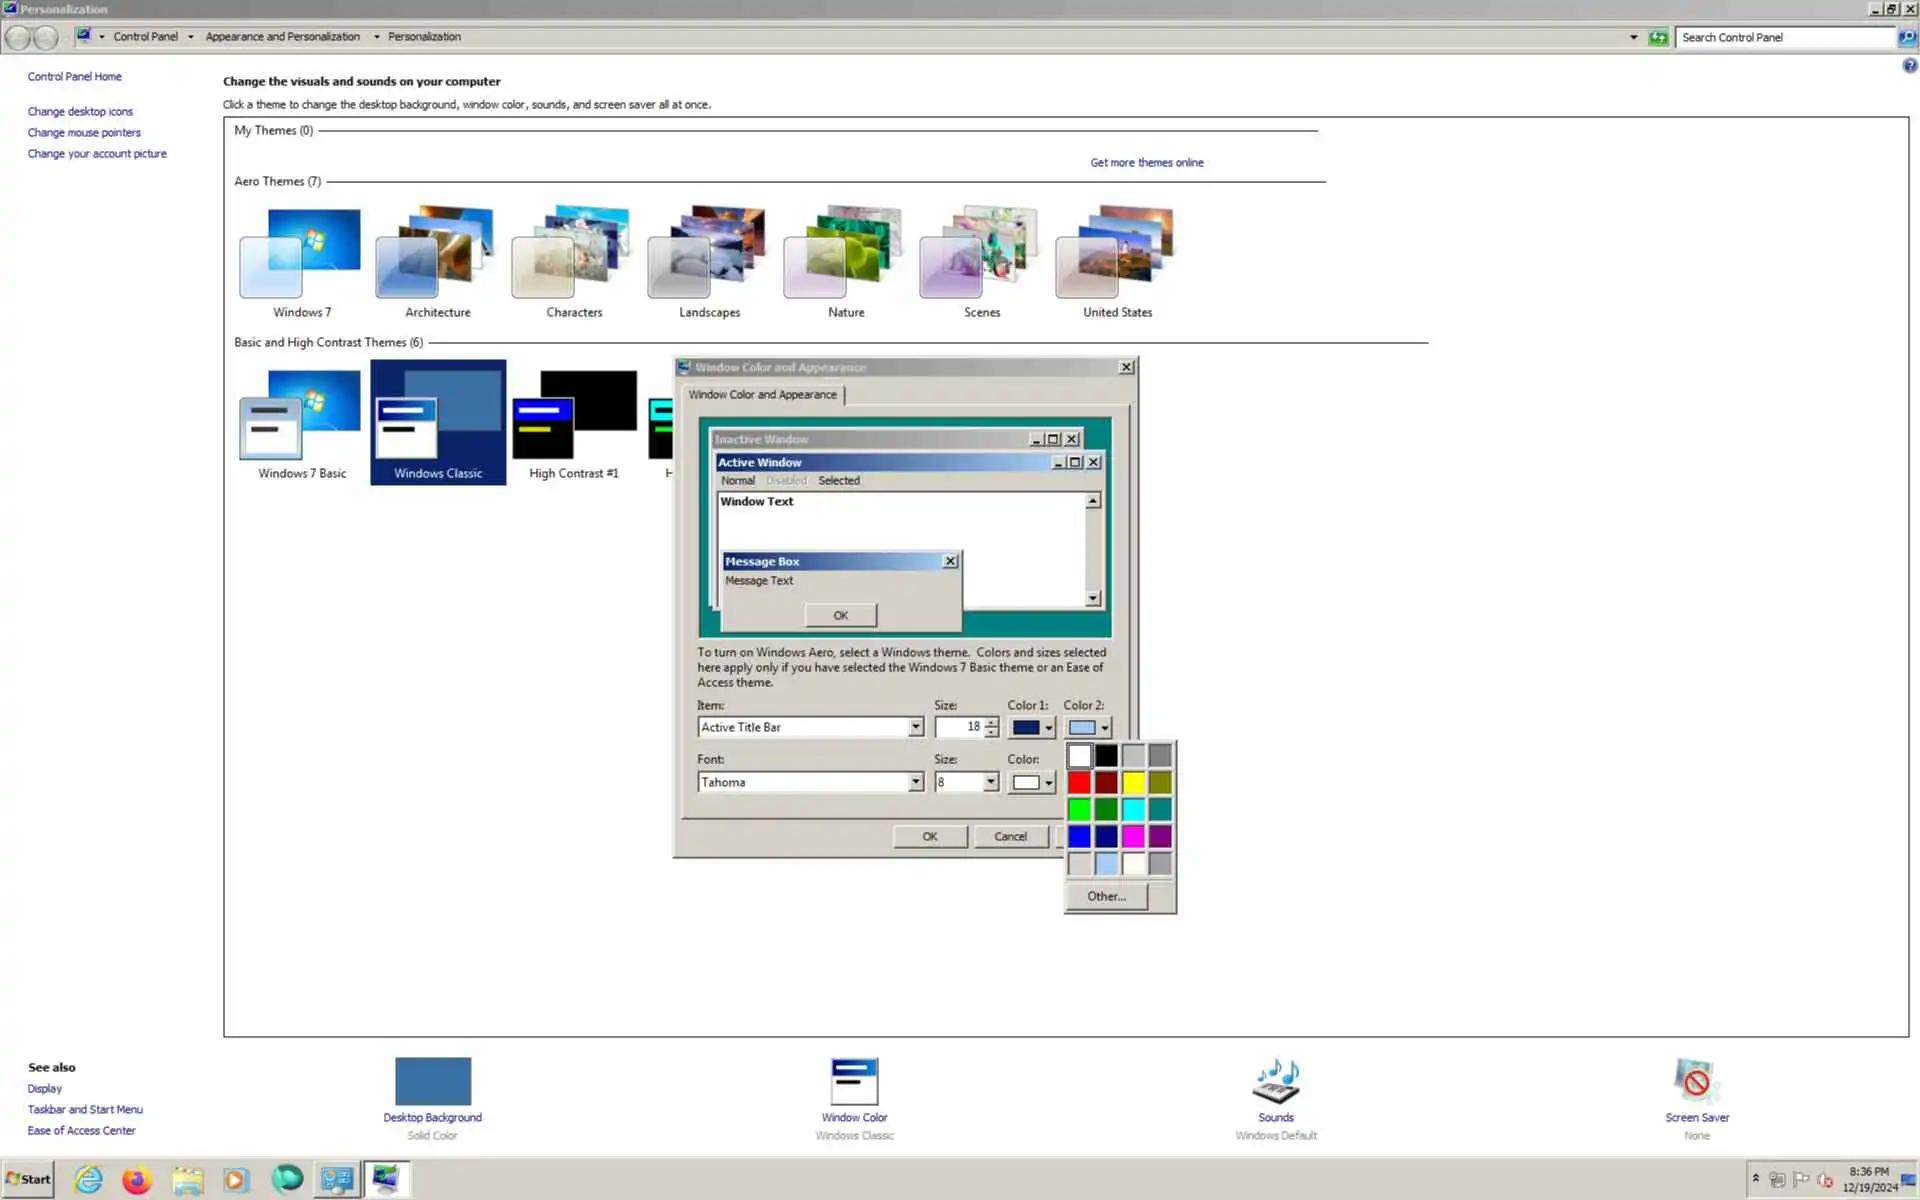The height and width of the screenshot is (1200, 1920).
Task: Expand the Item dropdown showing Active Title Bar
Action: pos(915,727)
